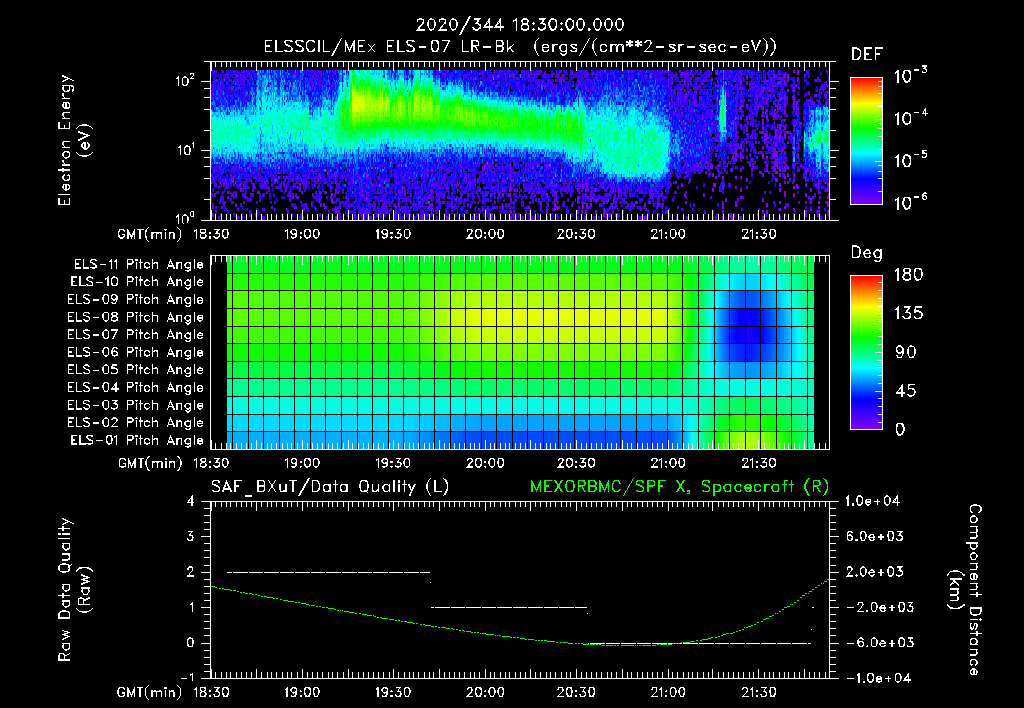Click the 21:00 tick under the data quality plot
This screenshot has width=1024, height=708.
(667, 692)
